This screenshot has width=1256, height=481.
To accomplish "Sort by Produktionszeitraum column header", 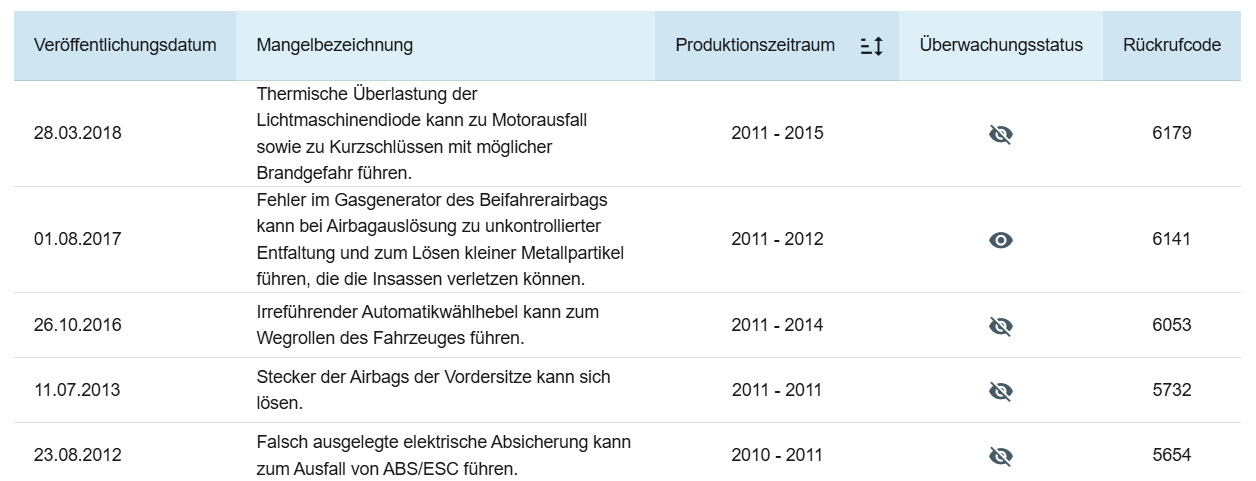I will (x=755, y=46).
